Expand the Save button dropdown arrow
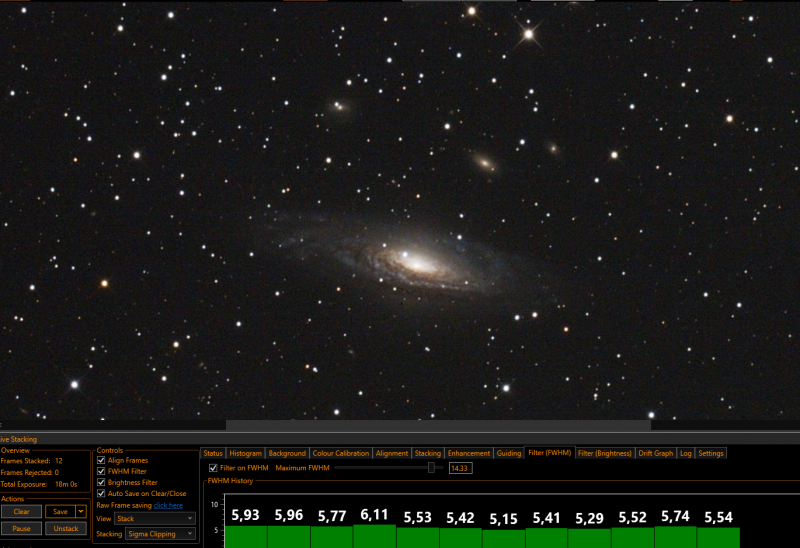 point(81,511)
